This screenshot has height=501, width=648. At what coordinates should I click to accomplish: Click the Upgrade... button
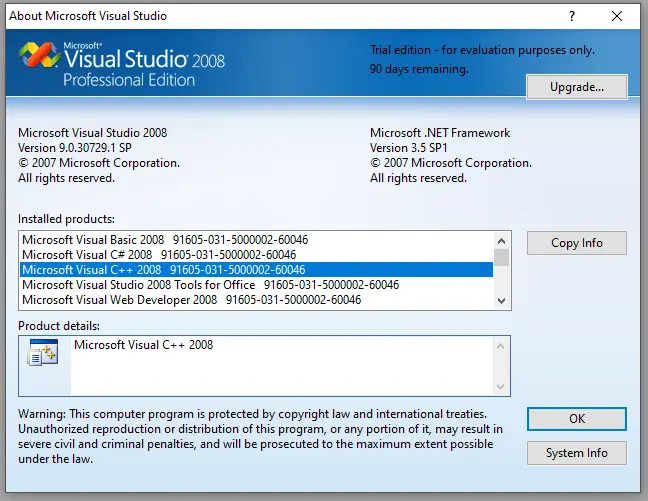point(577,87)
